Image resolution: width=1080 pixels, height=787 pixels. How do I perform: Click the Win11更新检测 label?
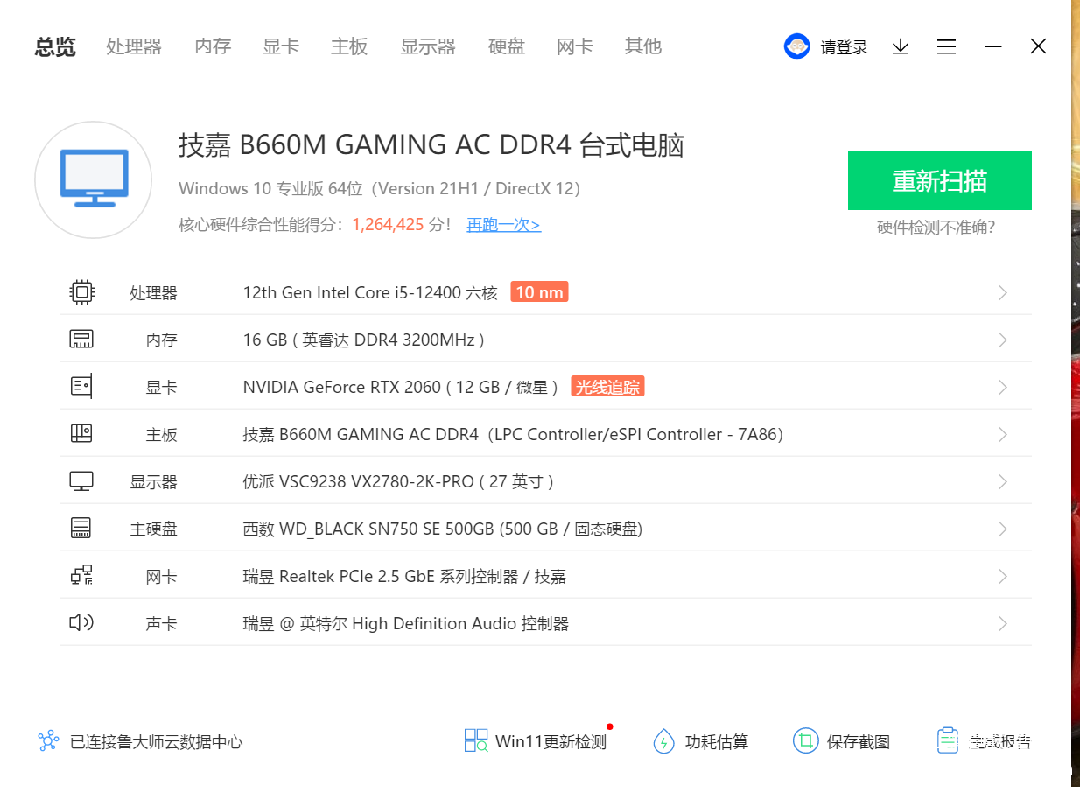[551, 742]
